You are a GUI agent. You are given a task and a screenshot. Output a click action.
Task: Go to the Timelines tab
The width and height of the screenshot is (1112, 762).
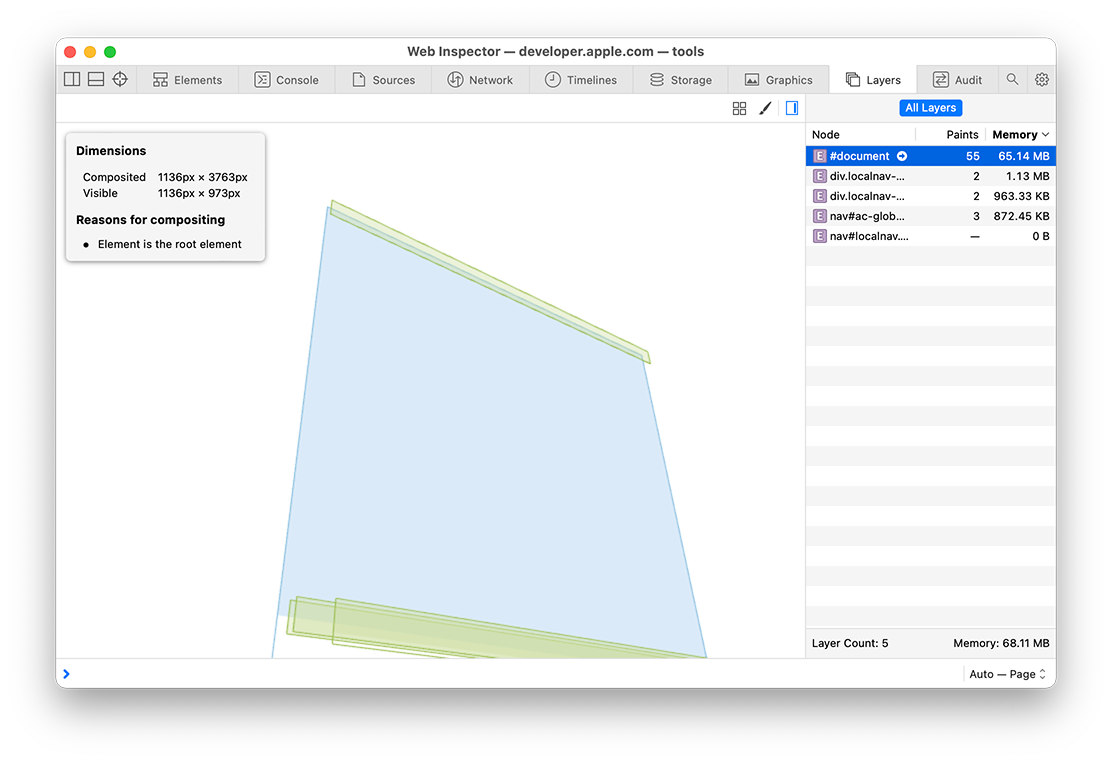click(x=581, y=80)
